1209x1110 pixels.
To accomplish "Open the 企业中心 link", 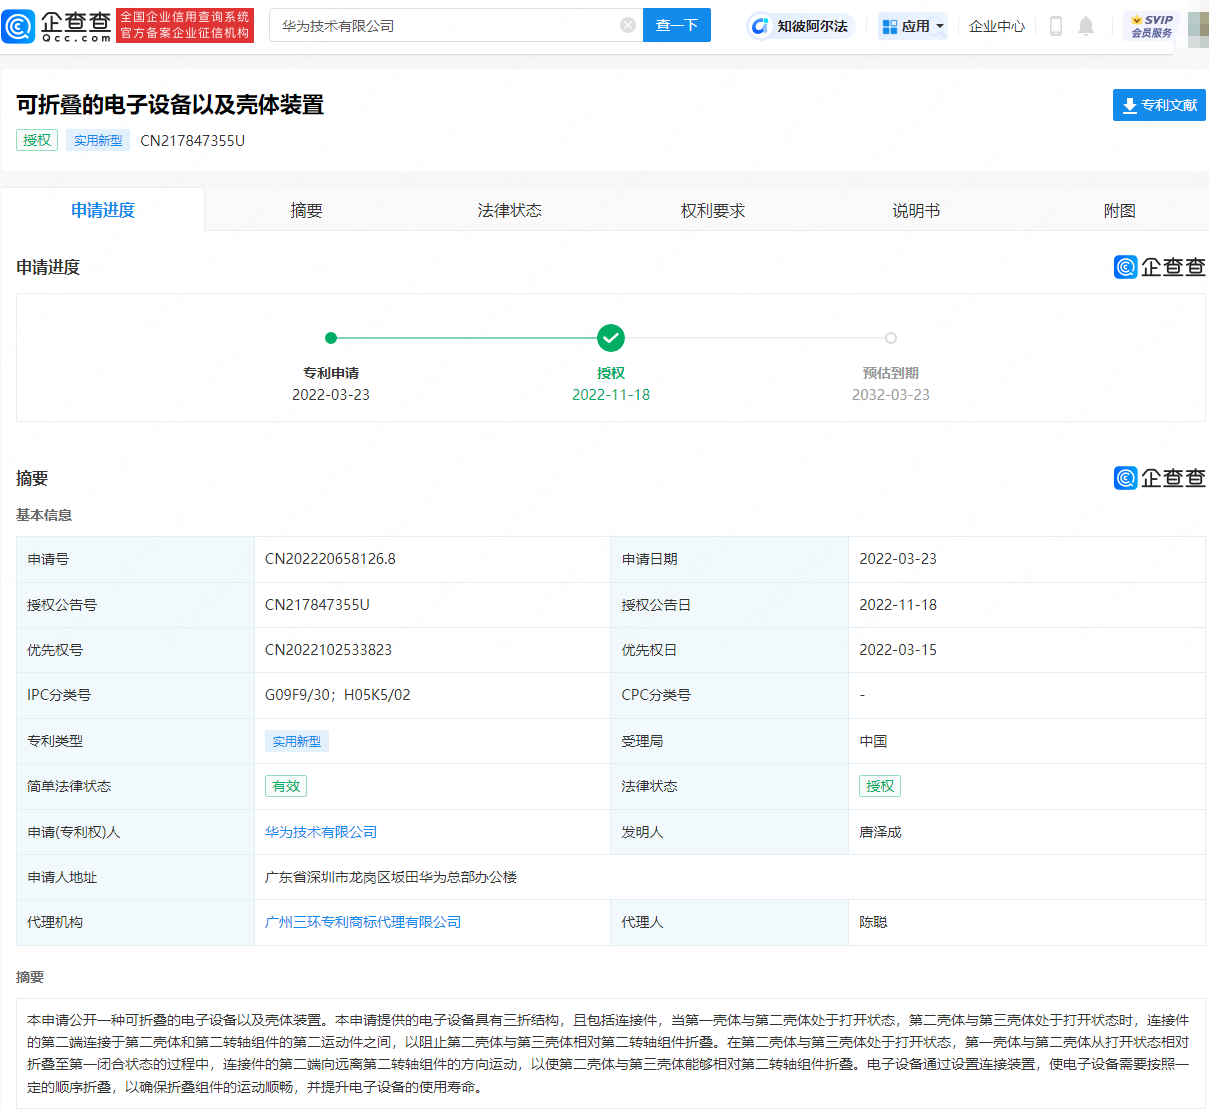I will coord(997,26).
